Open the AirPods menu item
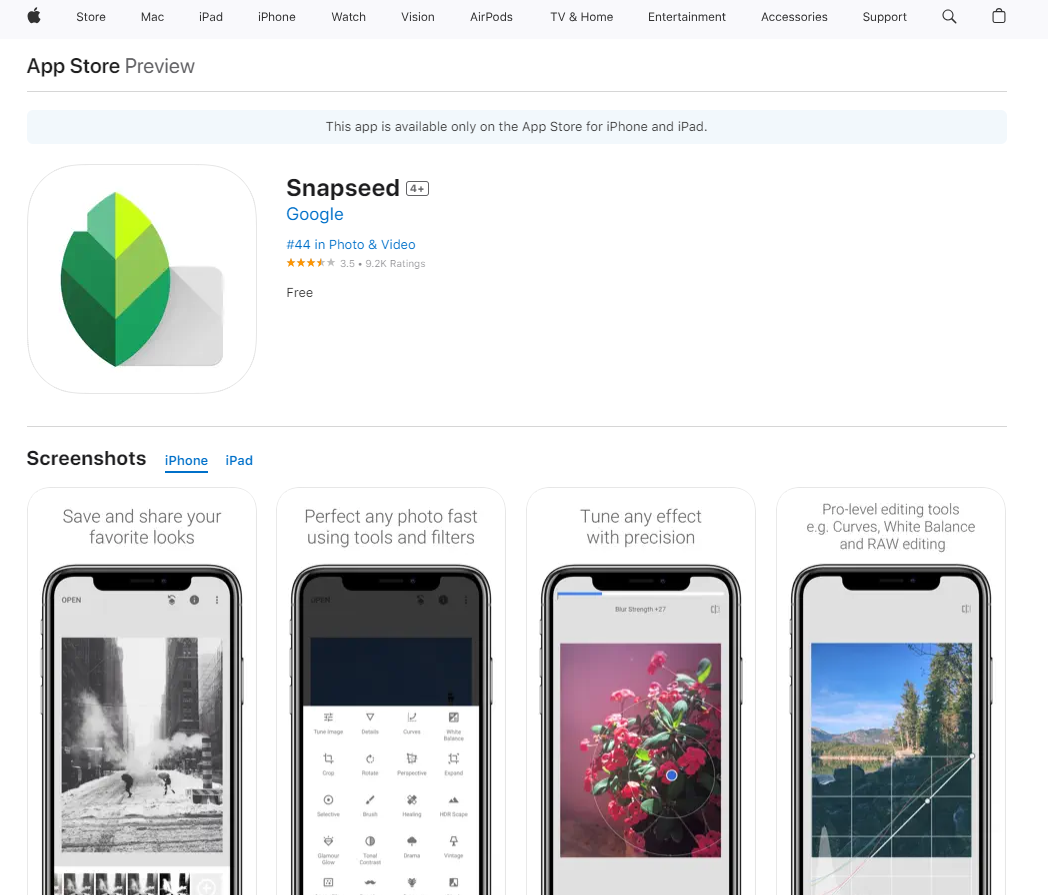The image size is (1048, 895). pyautogui.click(x=491, y=17)
